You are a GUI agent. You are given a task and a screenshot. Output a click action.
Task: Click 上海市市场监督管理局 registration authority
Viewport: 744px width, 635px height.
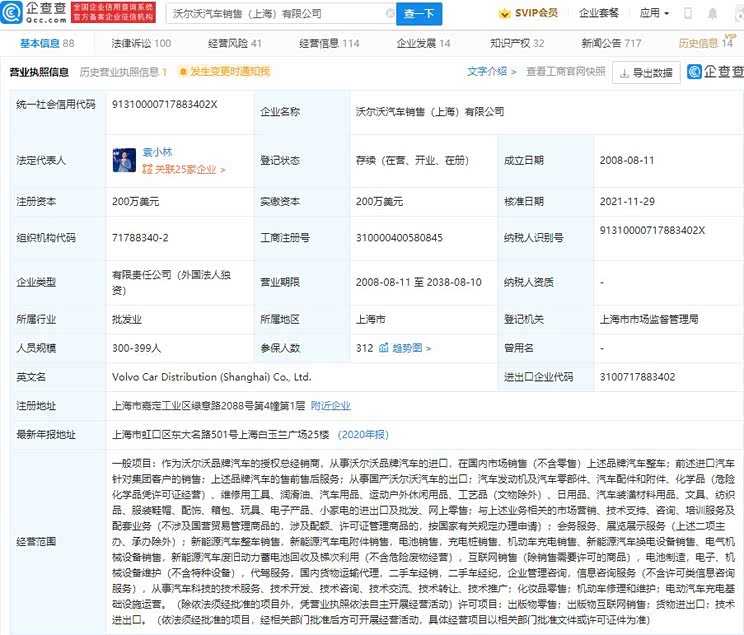click(x=649, y=319)
